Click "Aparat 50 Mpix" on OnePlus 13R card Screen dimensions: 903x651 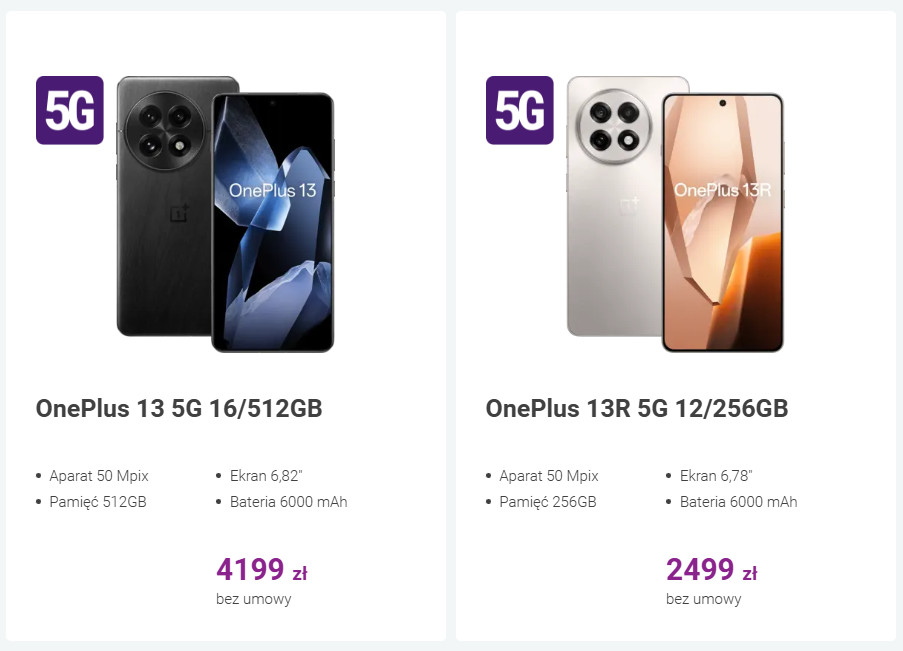coord(549,476)
